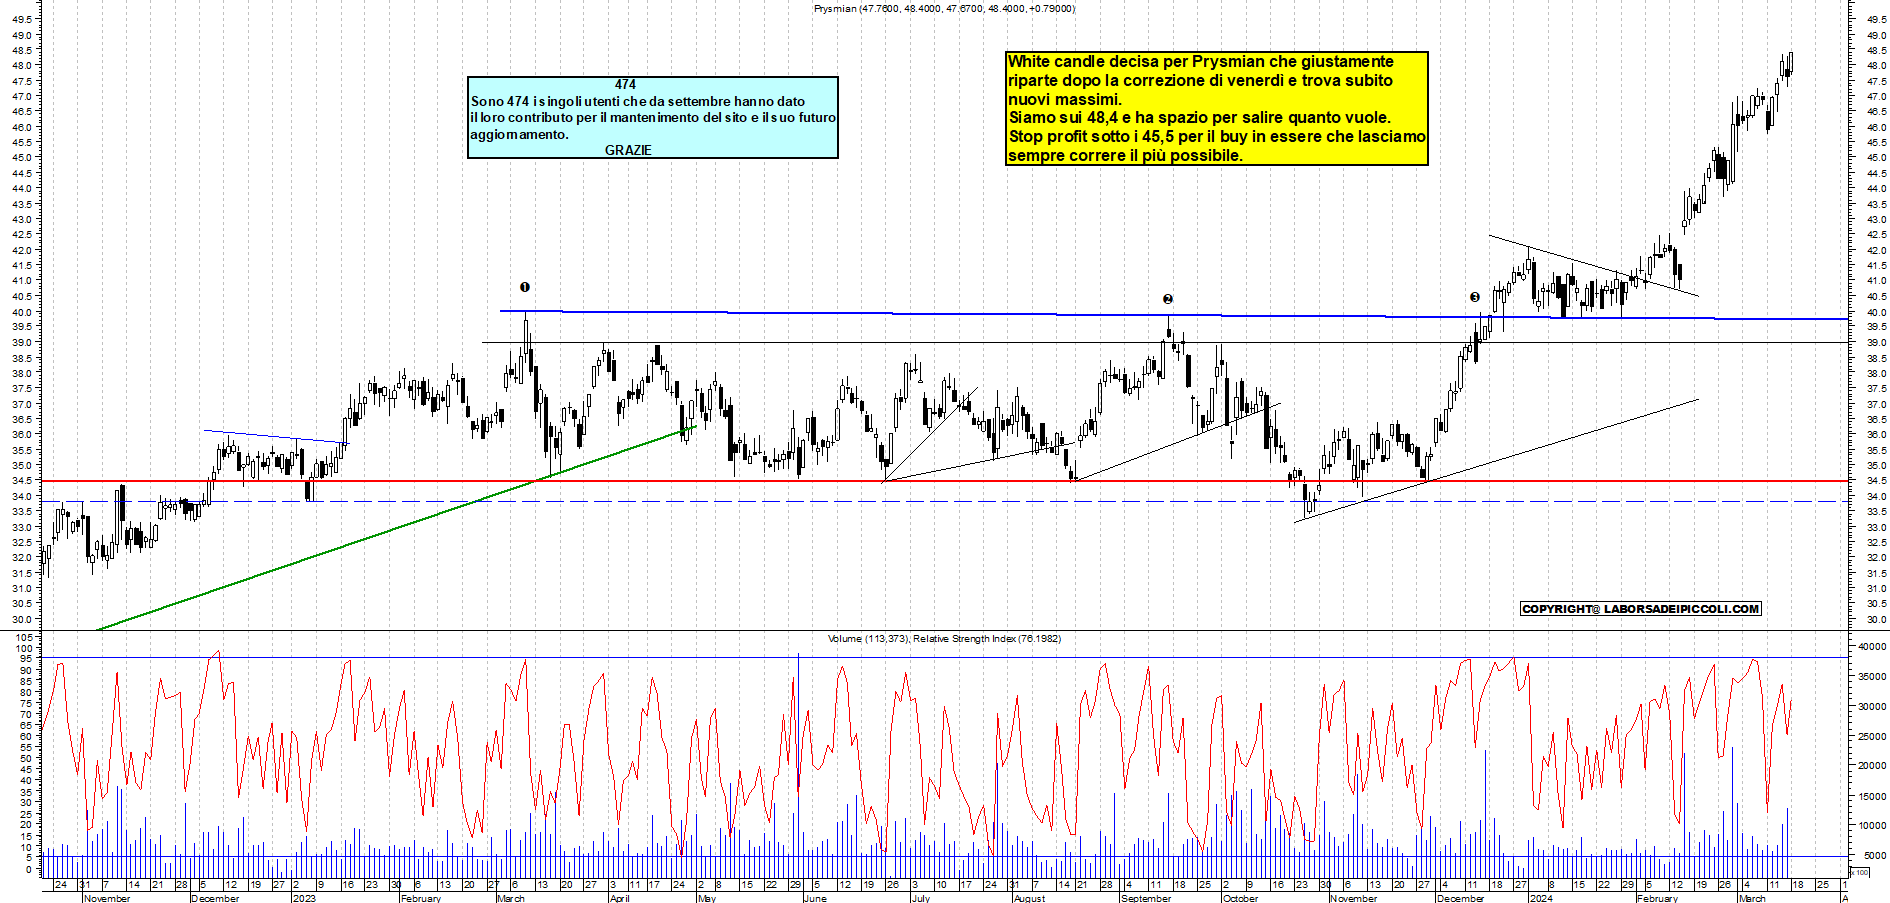The image size is (1890, 903).
Task: Click the '2024' year label on the time axis
Action: [x=1540, y=898]
